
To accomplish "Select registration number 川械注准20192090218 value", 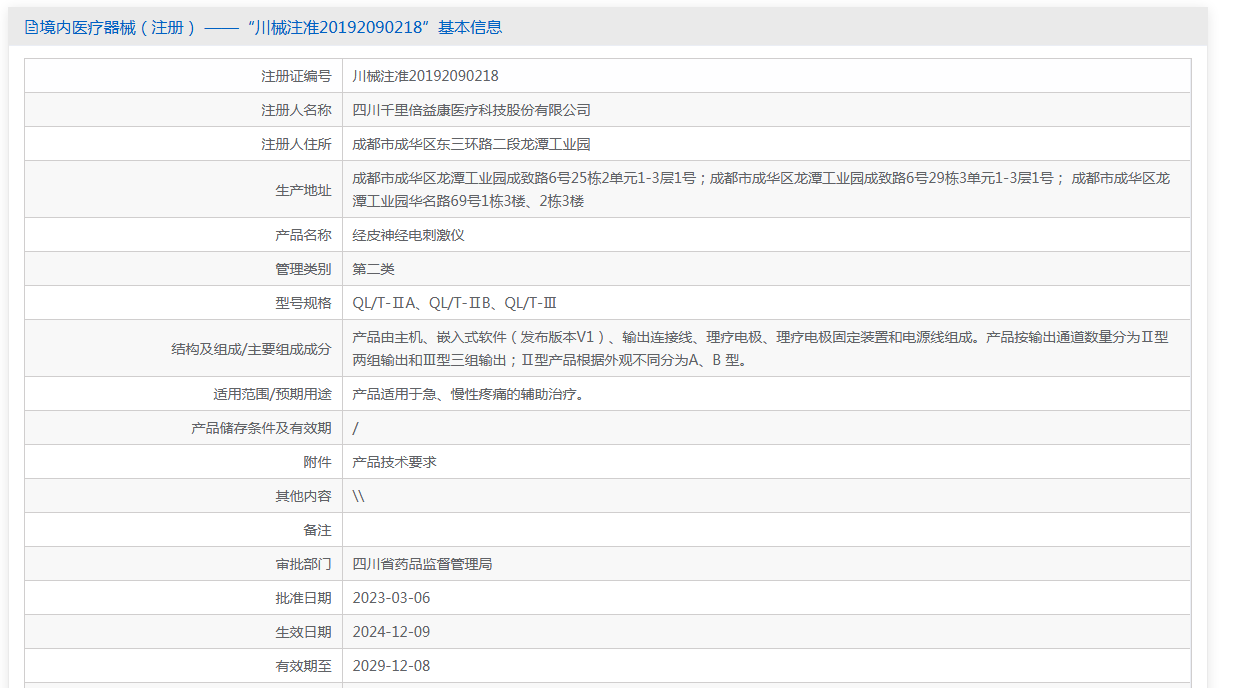I will (426, 76).
